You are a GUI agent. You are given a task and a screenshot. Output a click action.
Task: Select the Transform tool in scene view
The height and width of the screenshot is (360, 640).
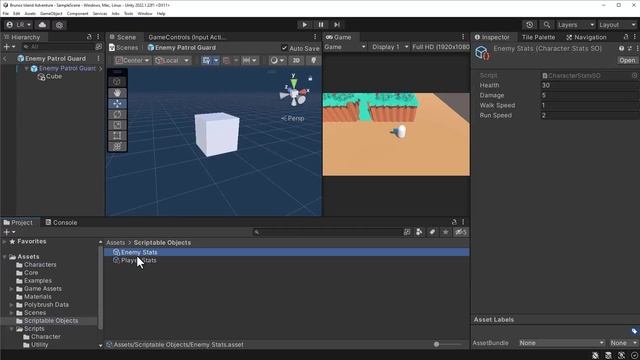117,146
